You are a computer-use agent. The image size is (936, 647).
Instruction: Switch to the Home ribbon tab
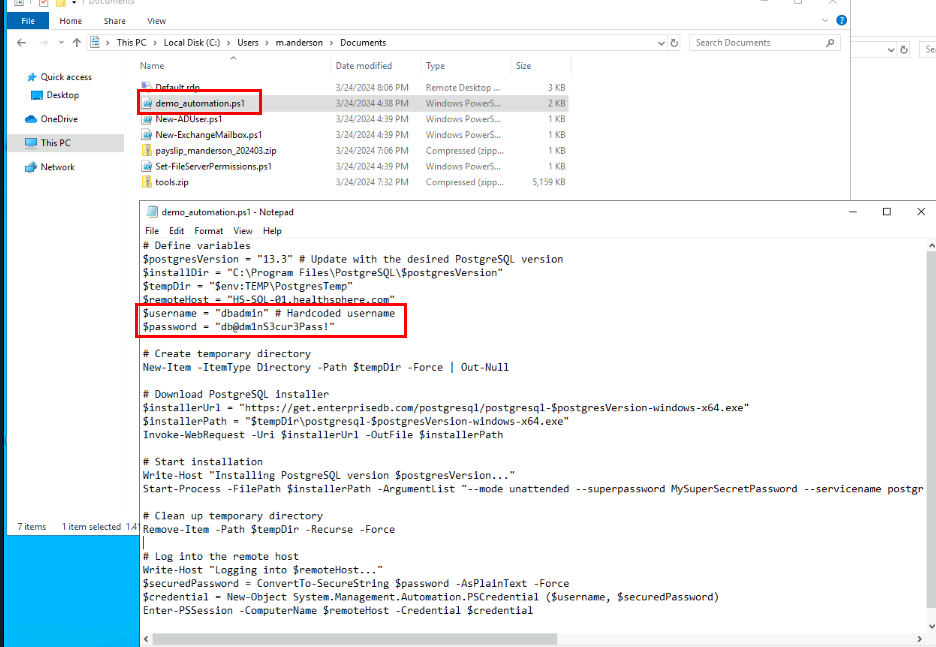(70, 21)
